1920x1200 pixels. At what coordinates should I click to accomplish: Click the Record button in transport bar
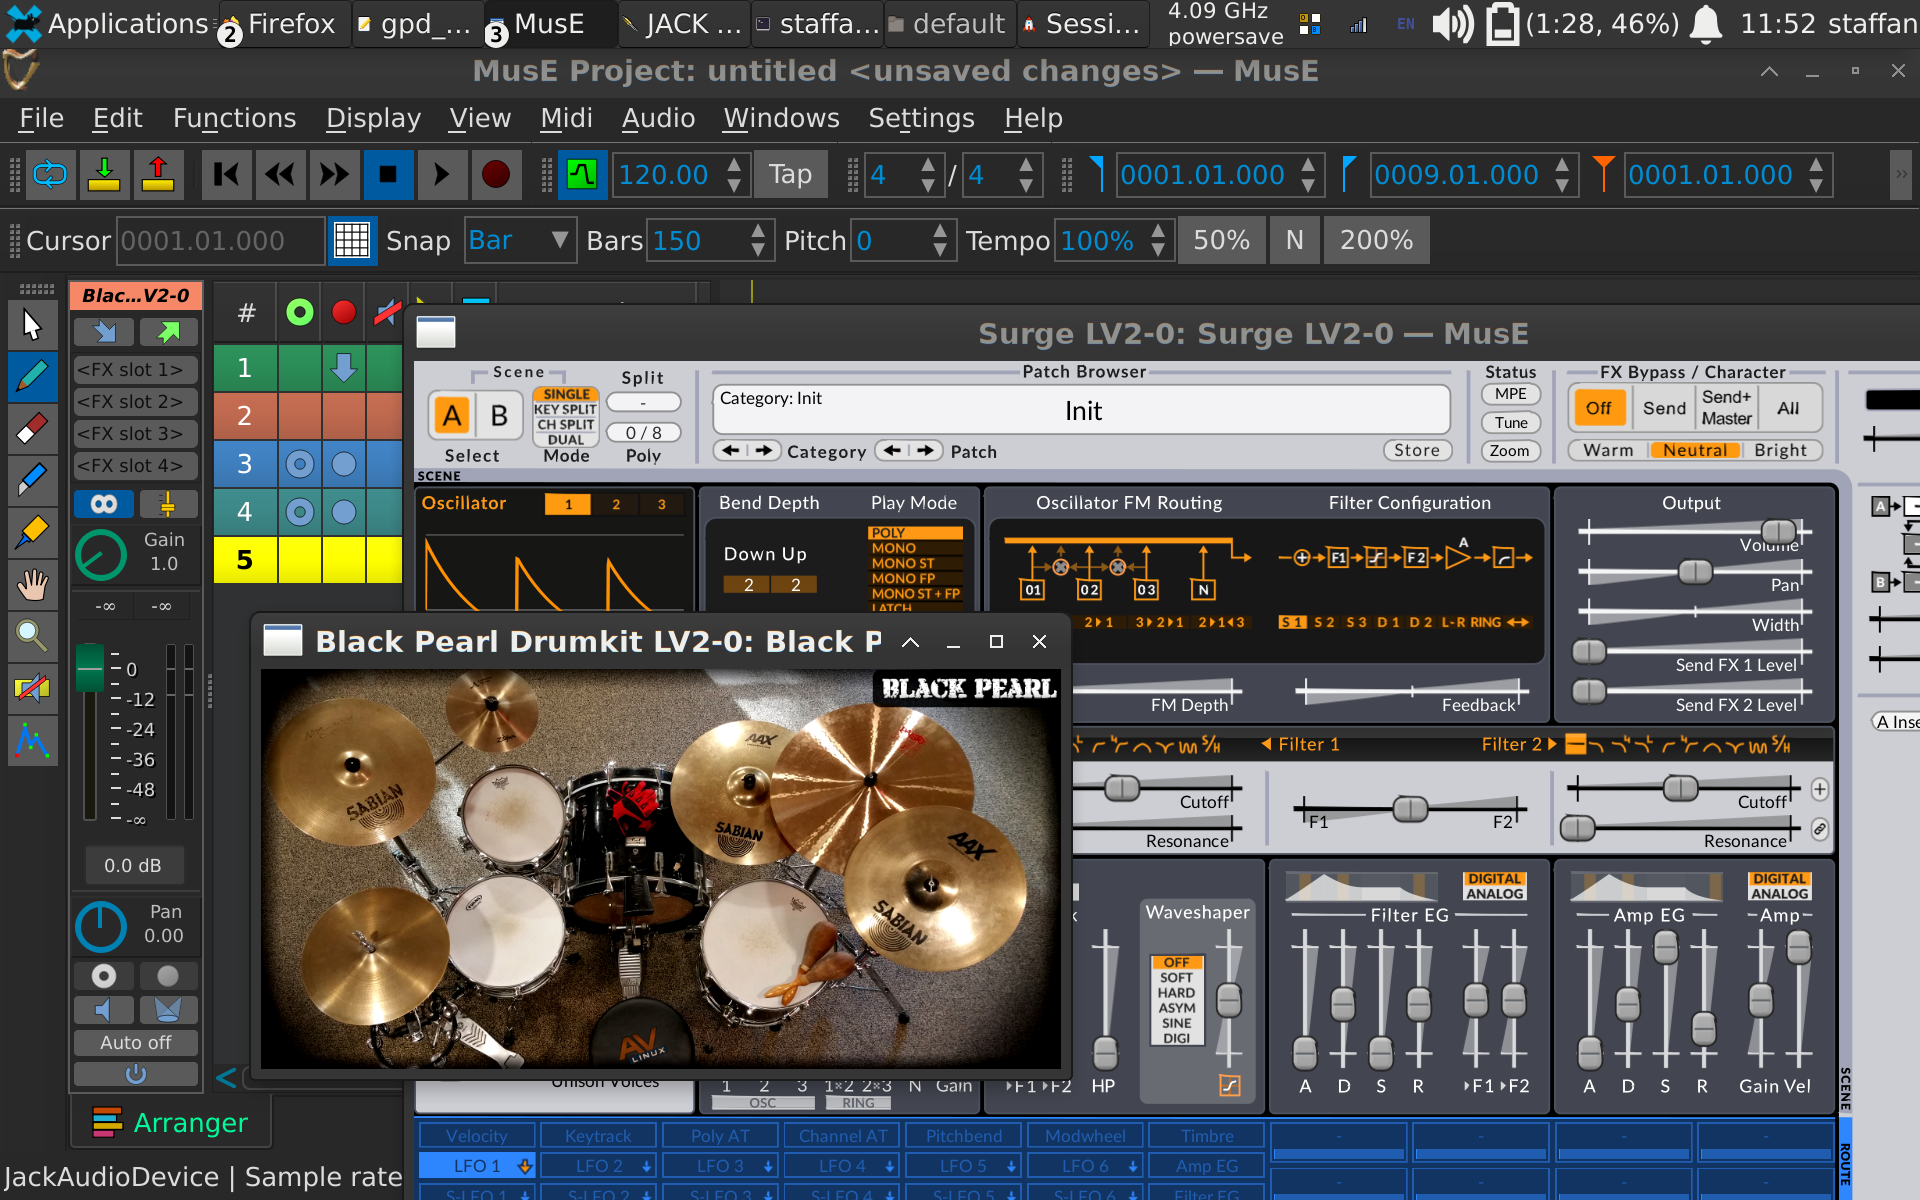point(495,175)
